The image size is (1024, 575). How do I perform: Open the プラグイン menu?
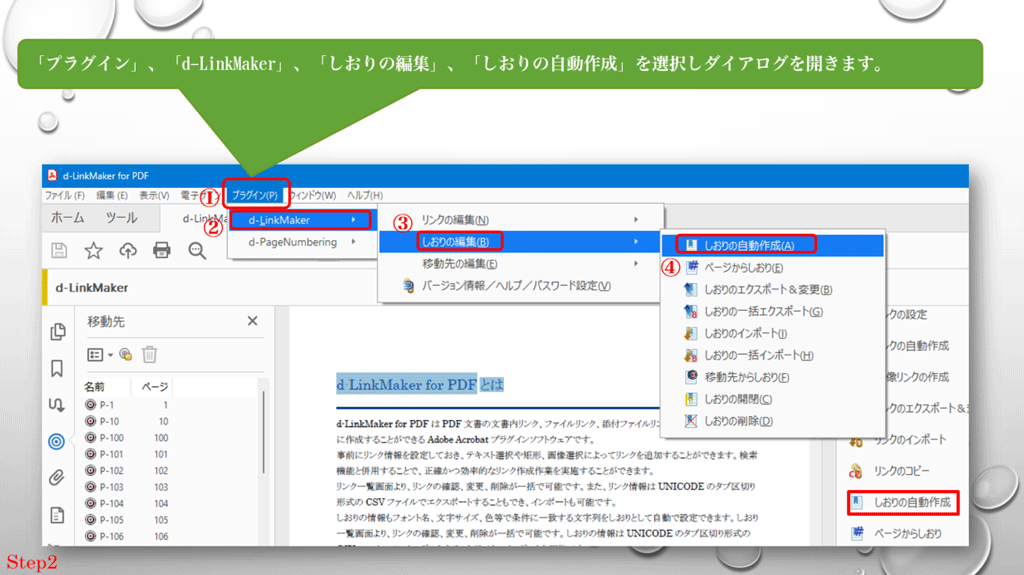pos(255,195)
